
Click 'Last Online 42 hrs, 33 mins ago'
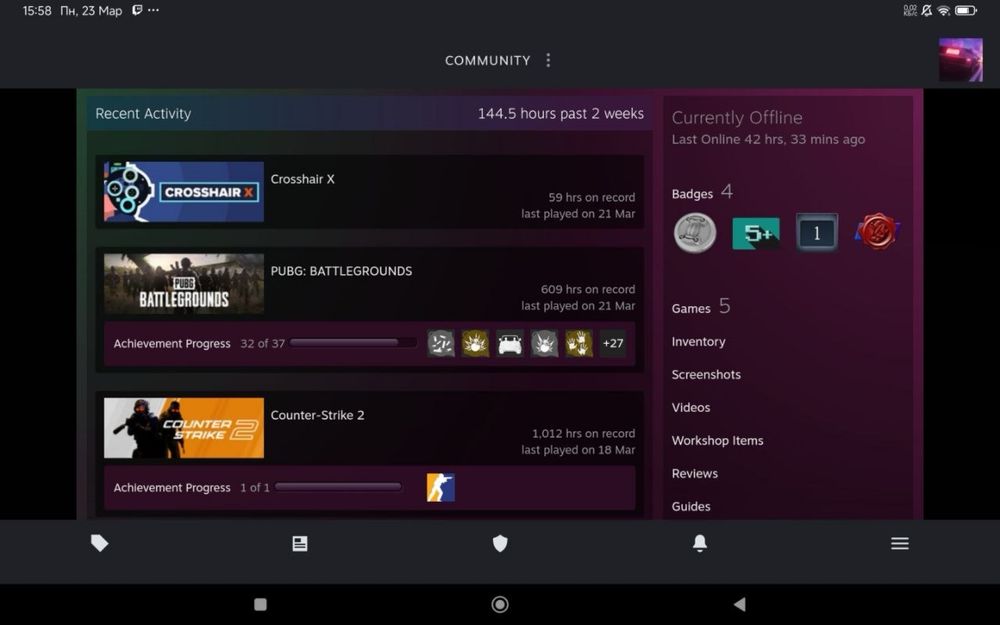768,139
